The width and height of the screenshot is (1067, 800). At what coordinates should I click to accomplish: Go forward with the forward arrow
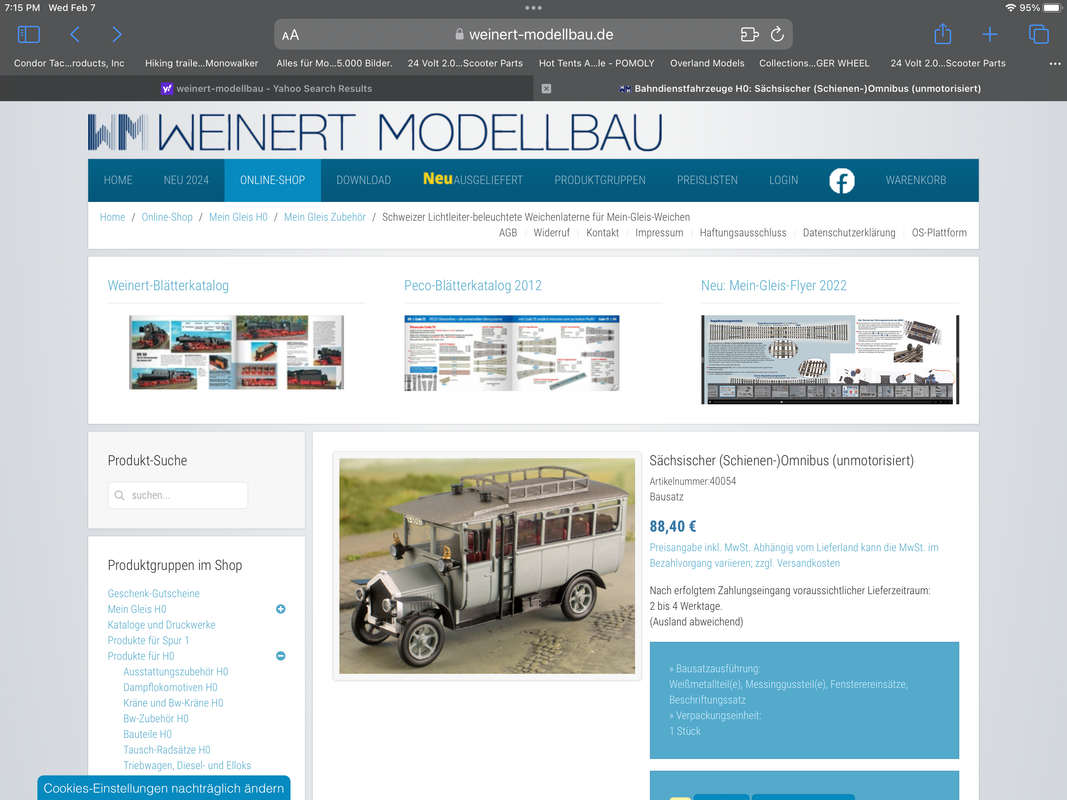click(x=116, y=34)
